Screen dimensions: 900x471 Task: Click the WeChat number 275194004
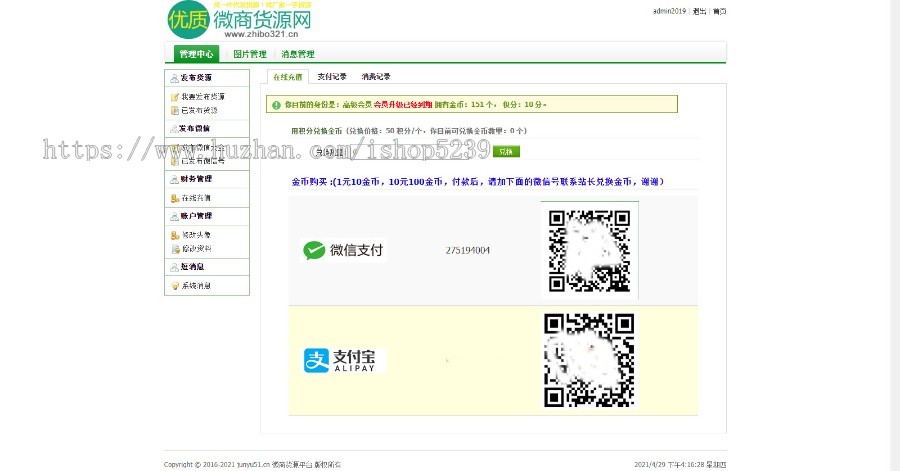tap(468, 250)
